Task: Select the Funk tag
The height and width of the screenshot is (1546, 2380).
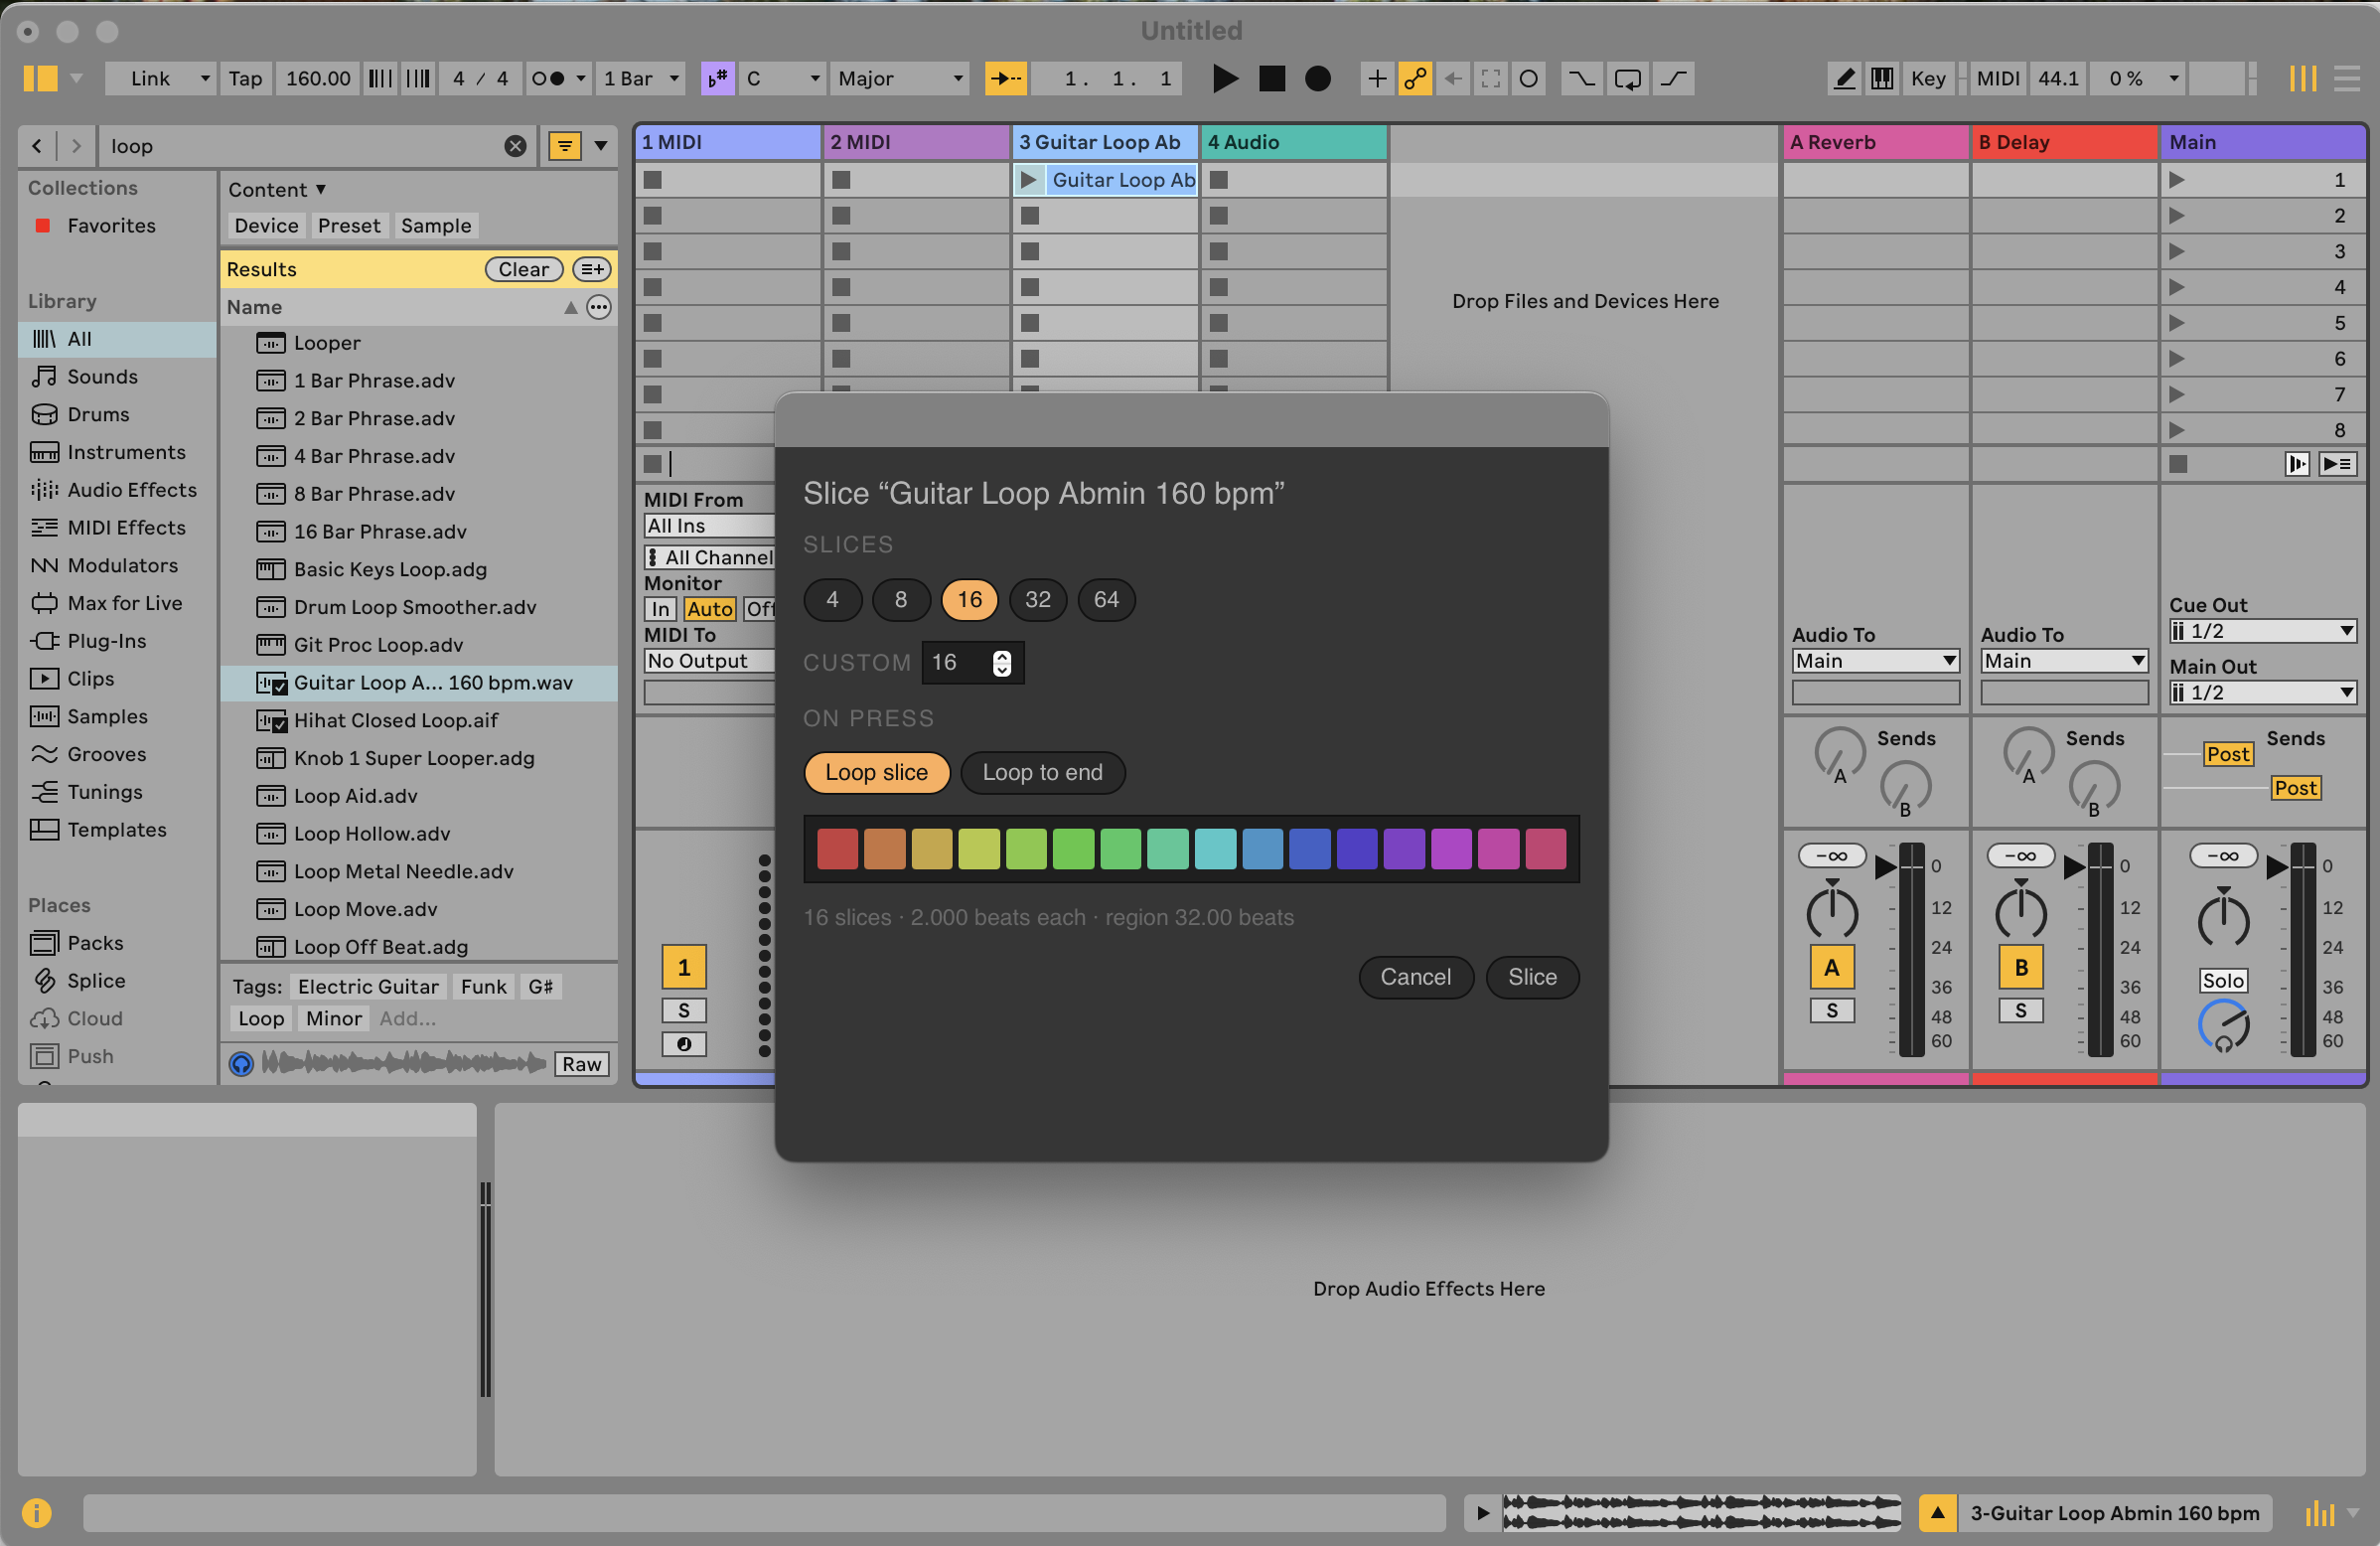Action: coord(484,986)
